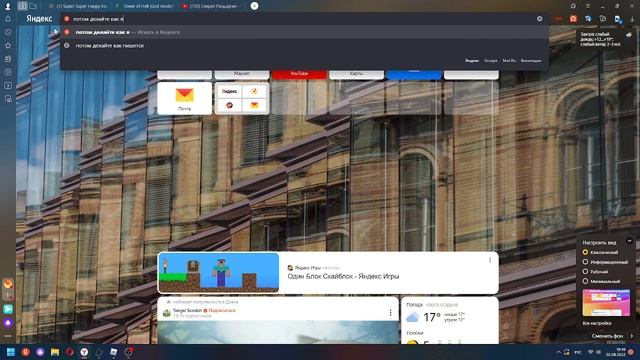Open the red YouTube tile
This screenshot has width=640, height=360.
[x=299, y=74]
